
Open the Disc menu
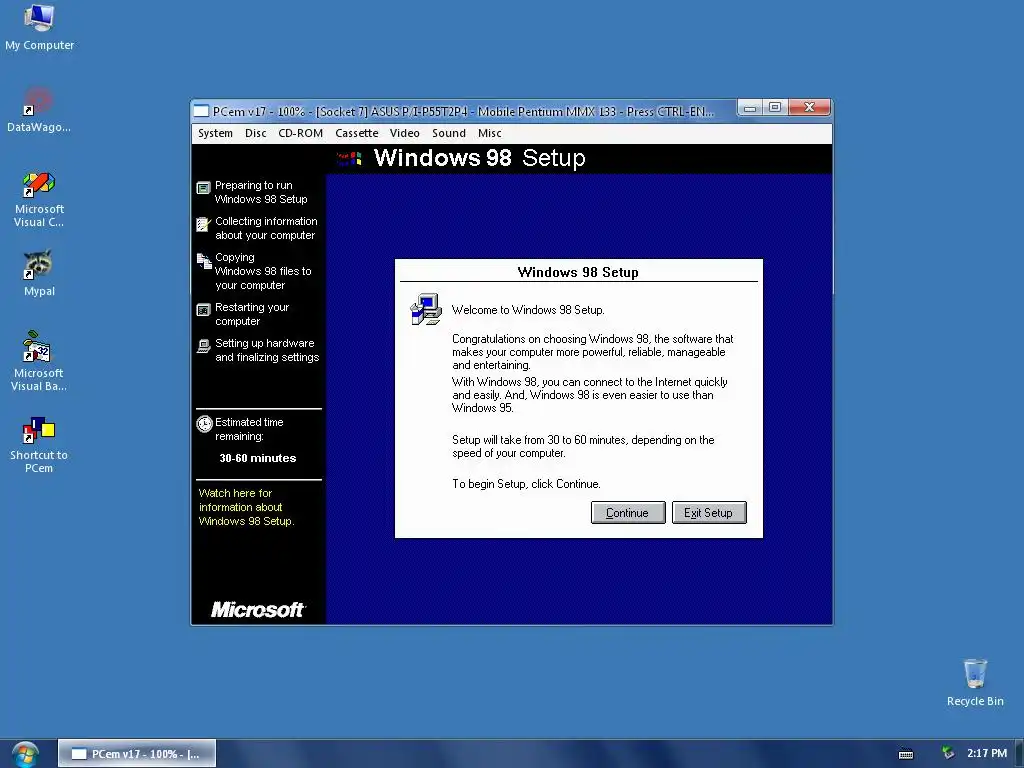point(255,133)
